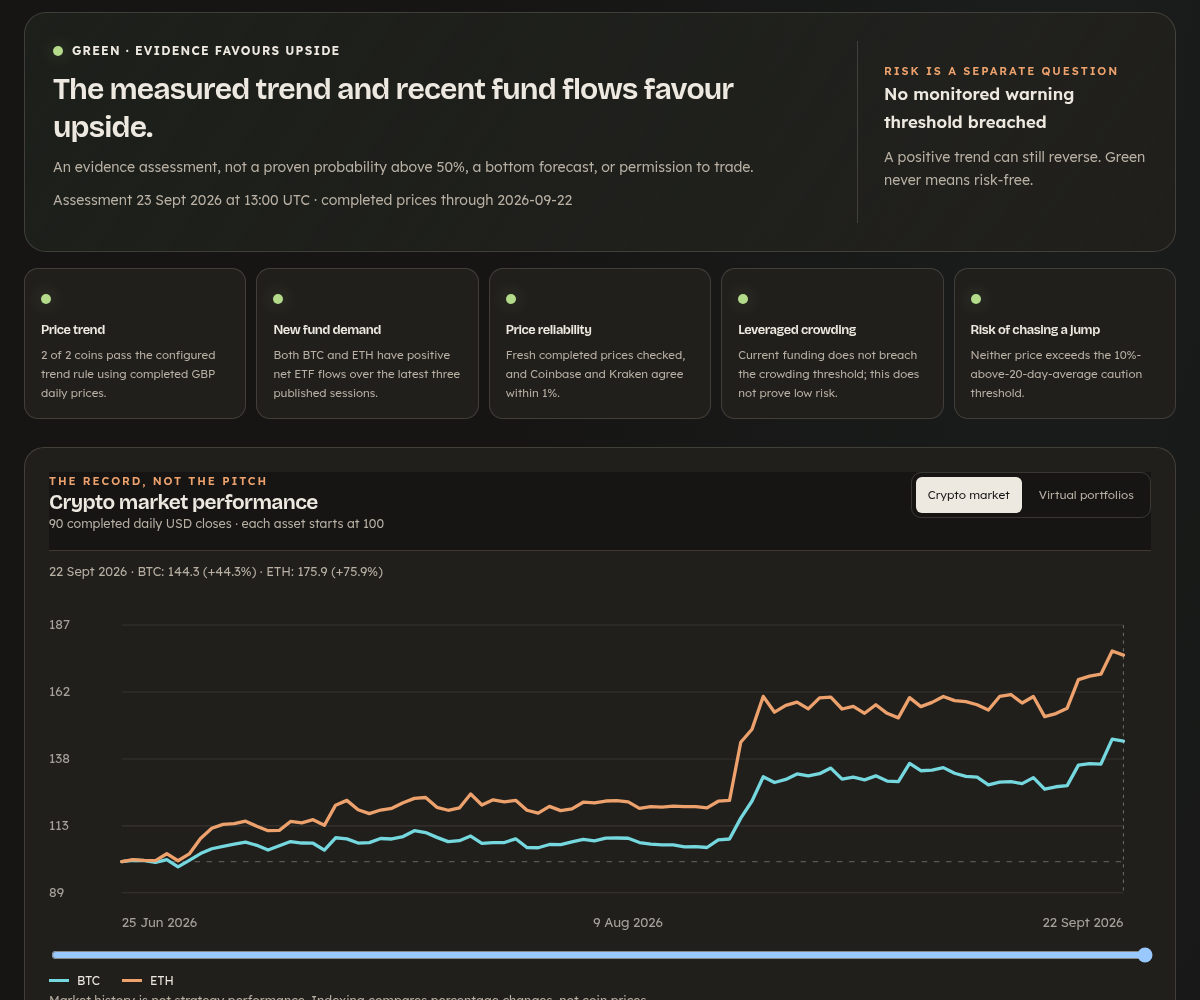Click the 113 y-axis label
1200x1000 pixels.
[59, 826]
